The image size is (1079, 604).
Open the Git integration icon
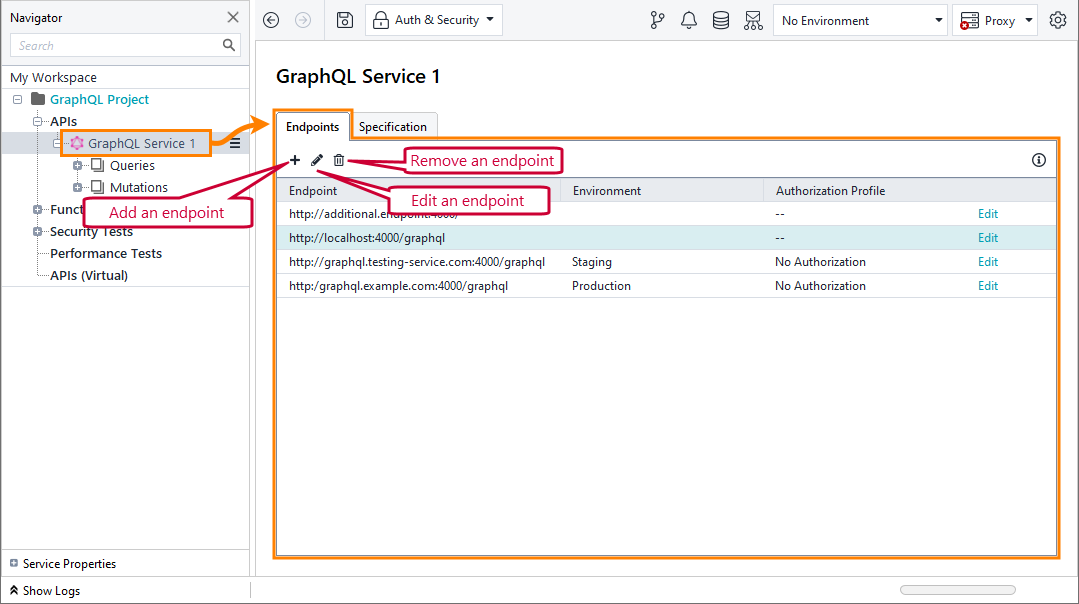[657, 20]
